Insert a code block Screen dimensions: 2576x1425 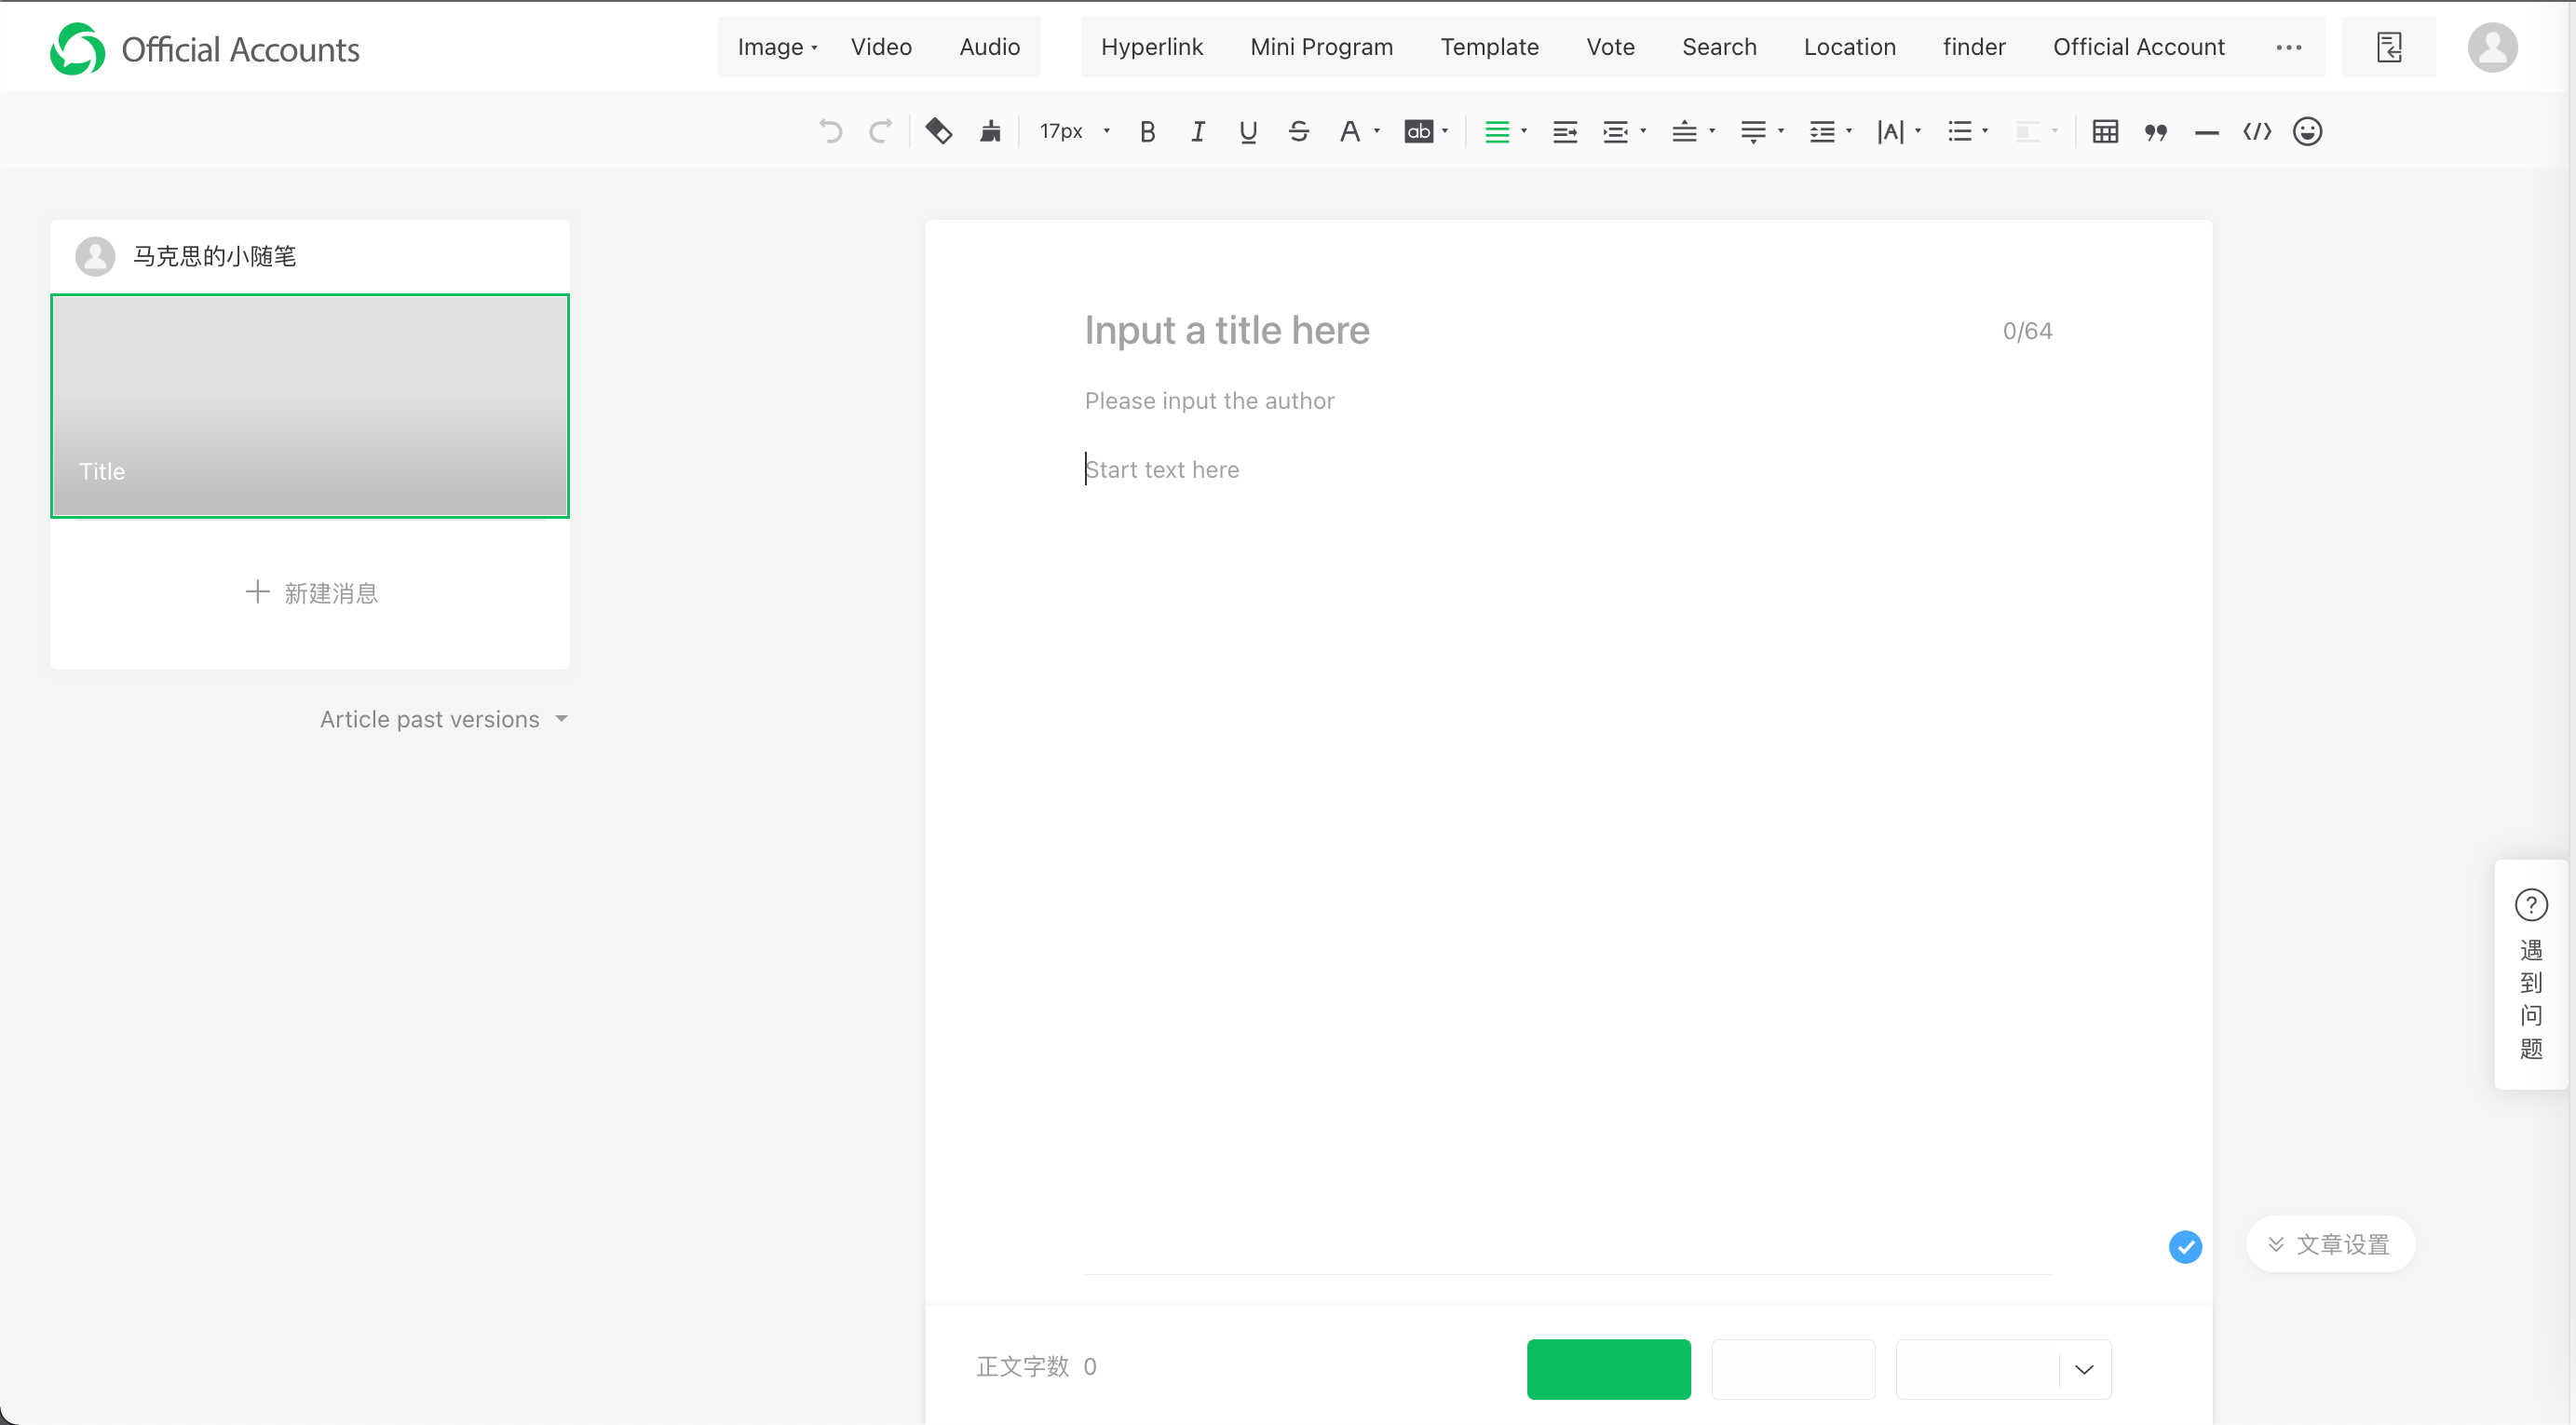(x=2257, y=131)
